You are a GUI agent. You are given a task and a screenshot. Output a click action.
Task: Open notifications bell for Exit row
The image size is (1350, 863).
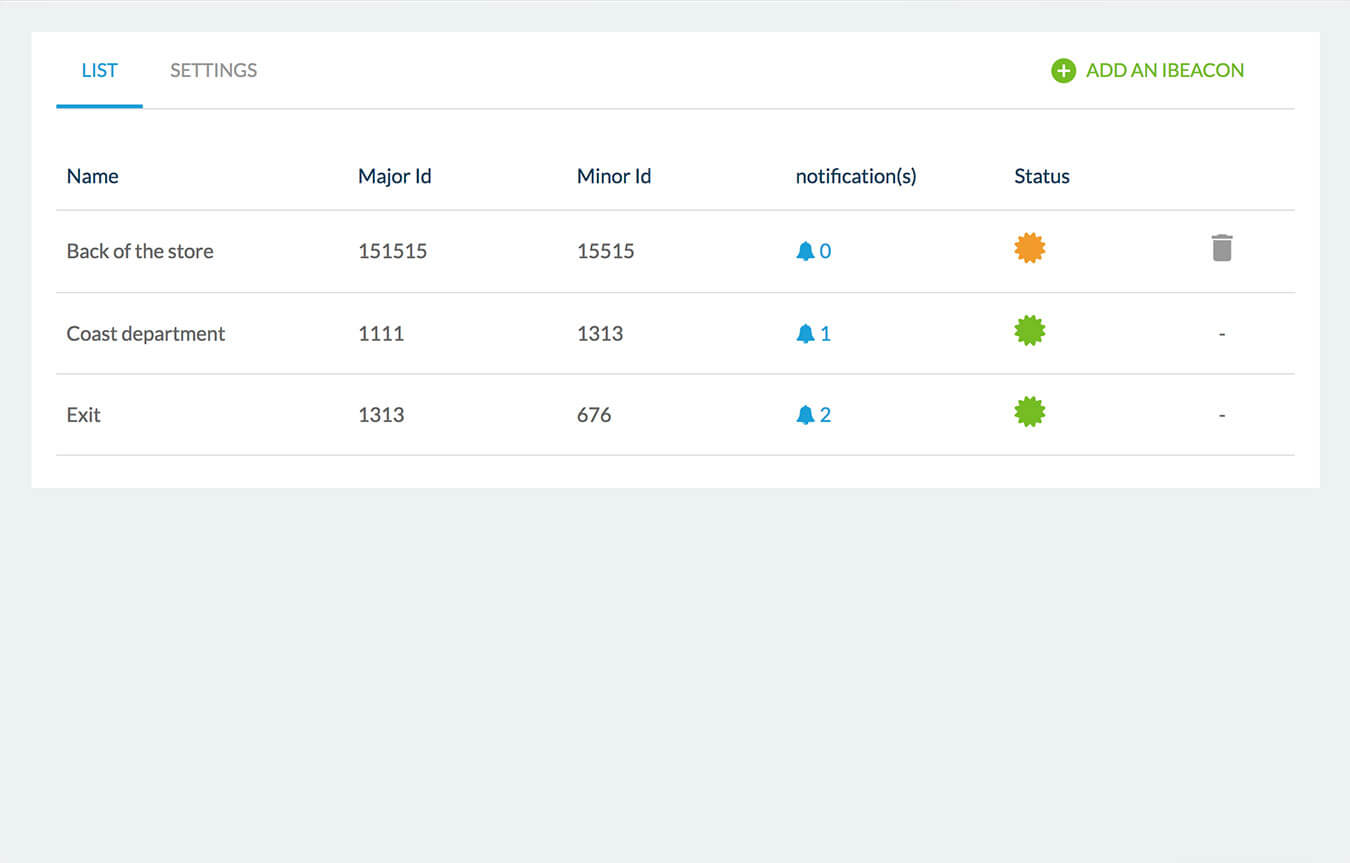pyautogui.click(x=805, y=415)
